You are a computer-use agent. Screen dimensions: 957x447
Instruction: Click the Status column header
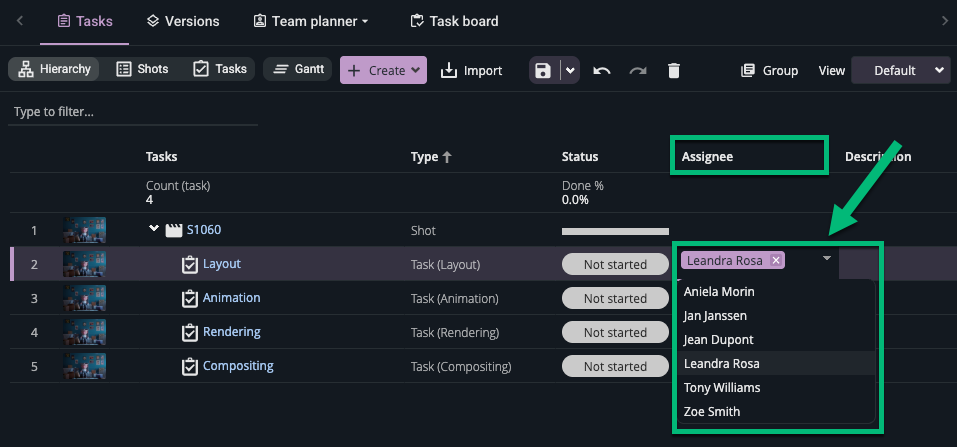pyautogui.click(x=580, y=157)
